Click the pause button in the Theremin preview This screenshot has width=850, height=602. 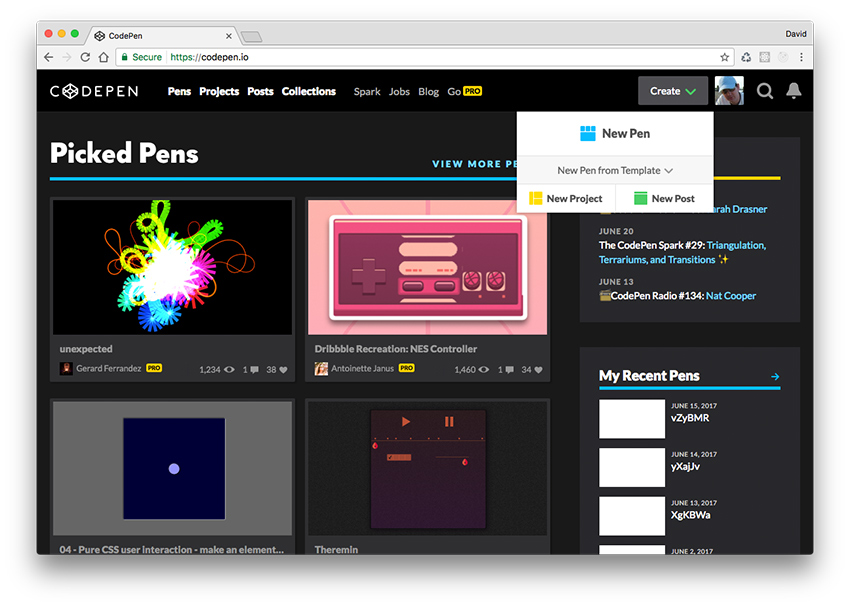tap(449, 422)
